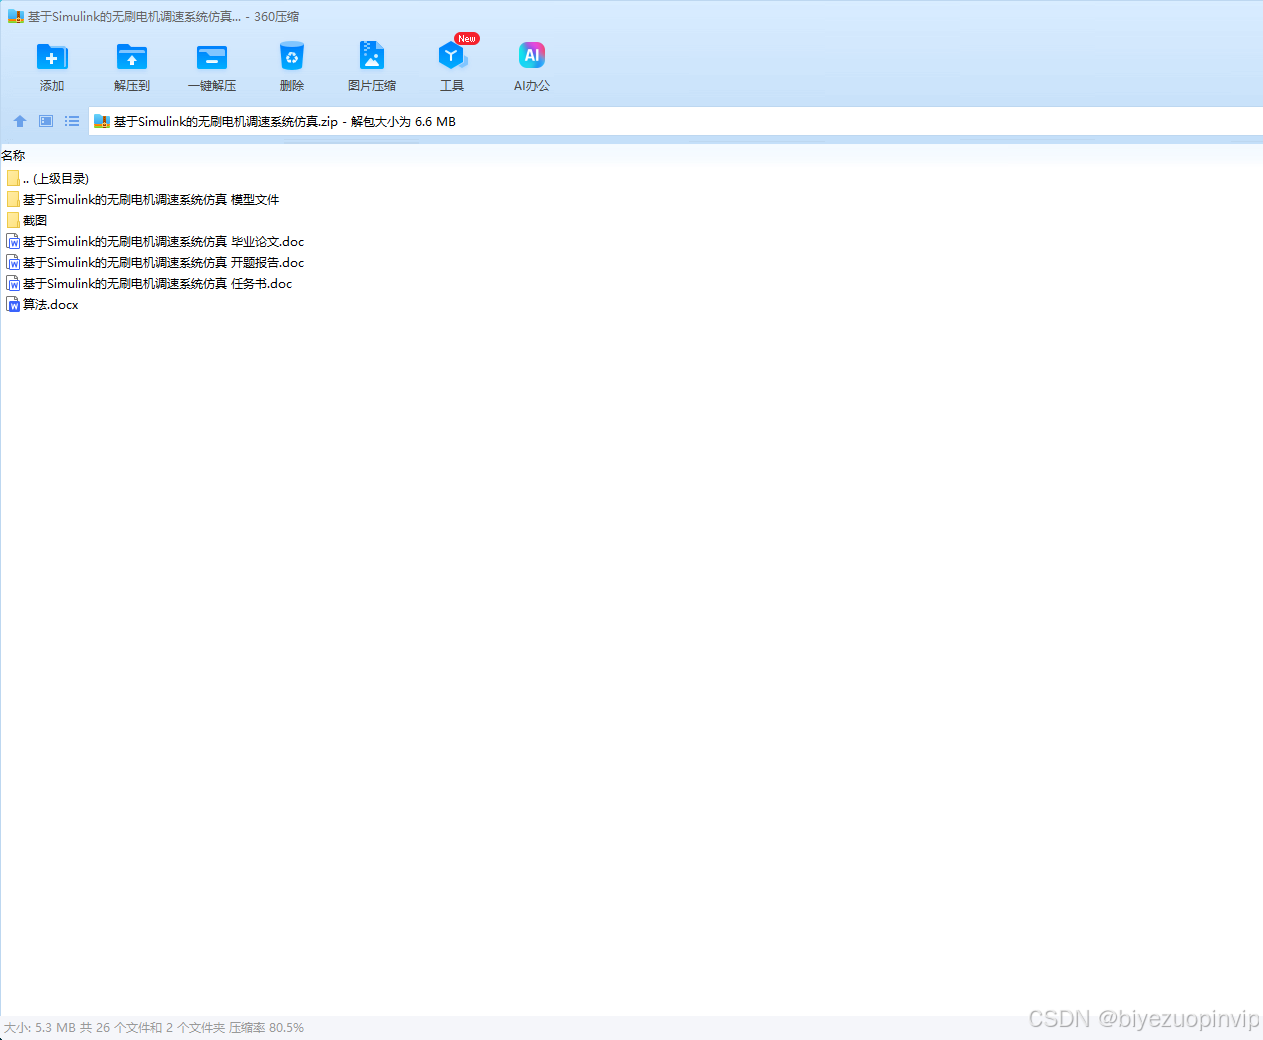Select the 模型文件 folder
This screenshot has height=1040, width=1263.
[x=143, y=199]
